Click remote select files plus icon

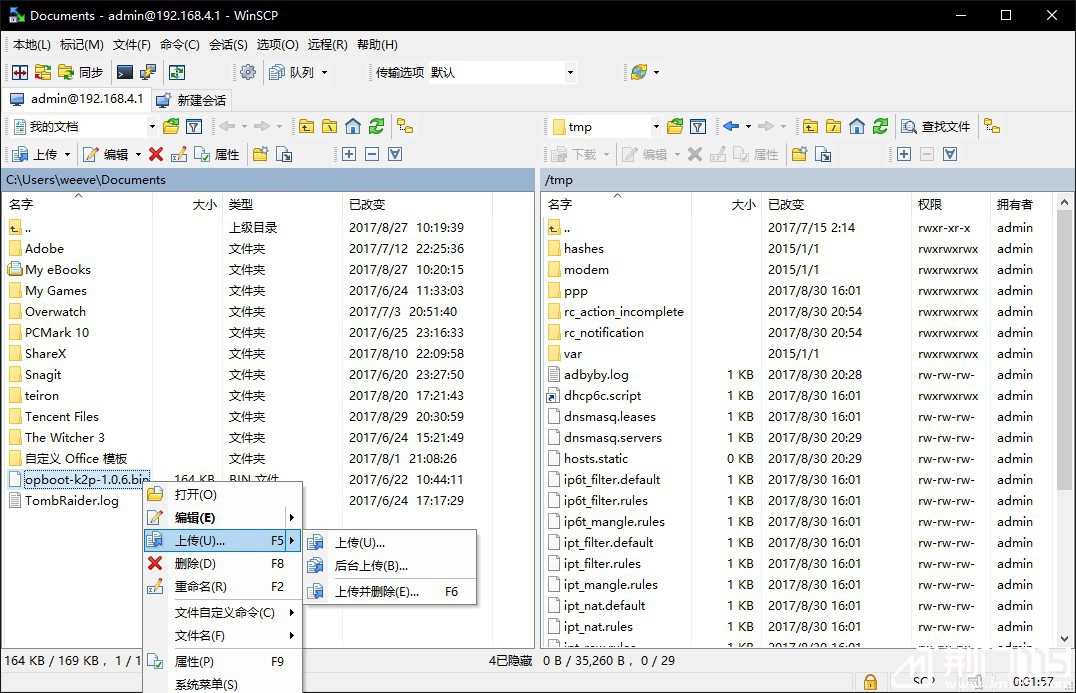point(904,154)
